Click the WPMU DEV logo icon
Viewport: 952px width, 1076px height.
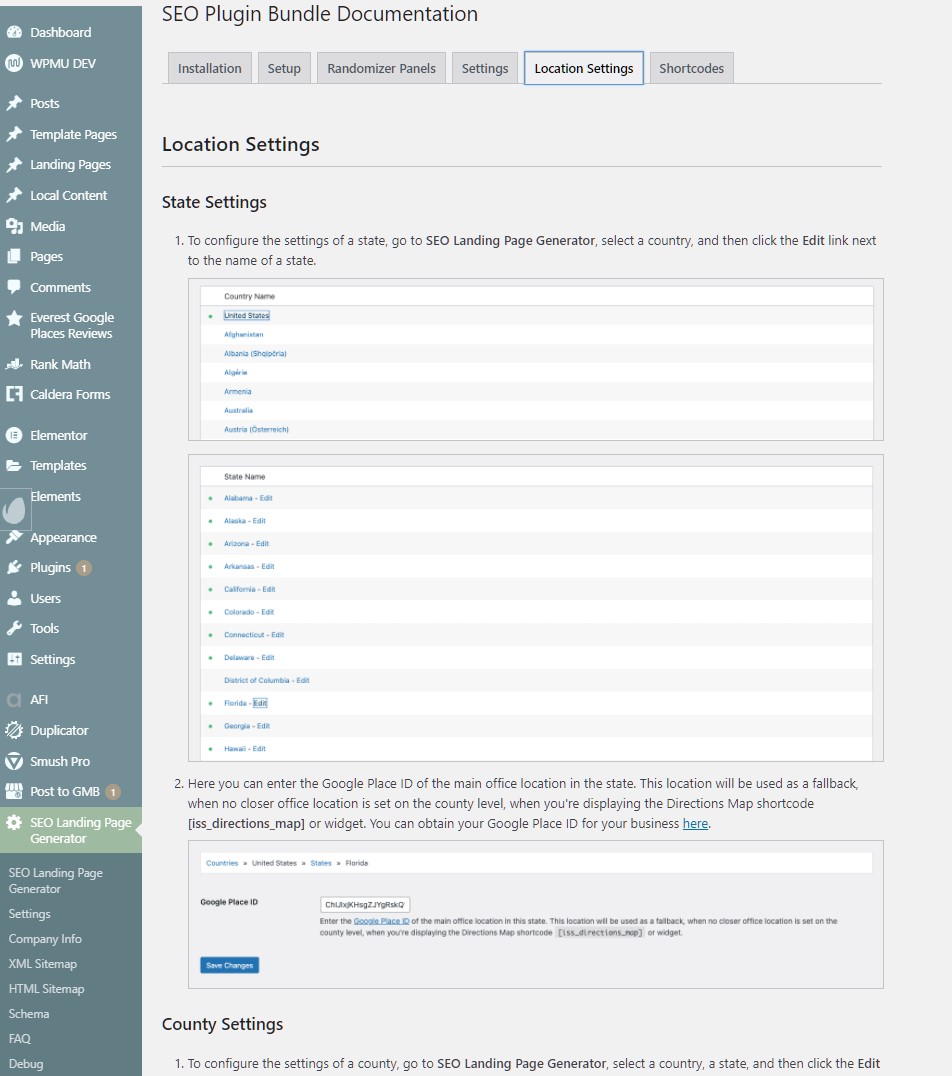pos(14,63)
